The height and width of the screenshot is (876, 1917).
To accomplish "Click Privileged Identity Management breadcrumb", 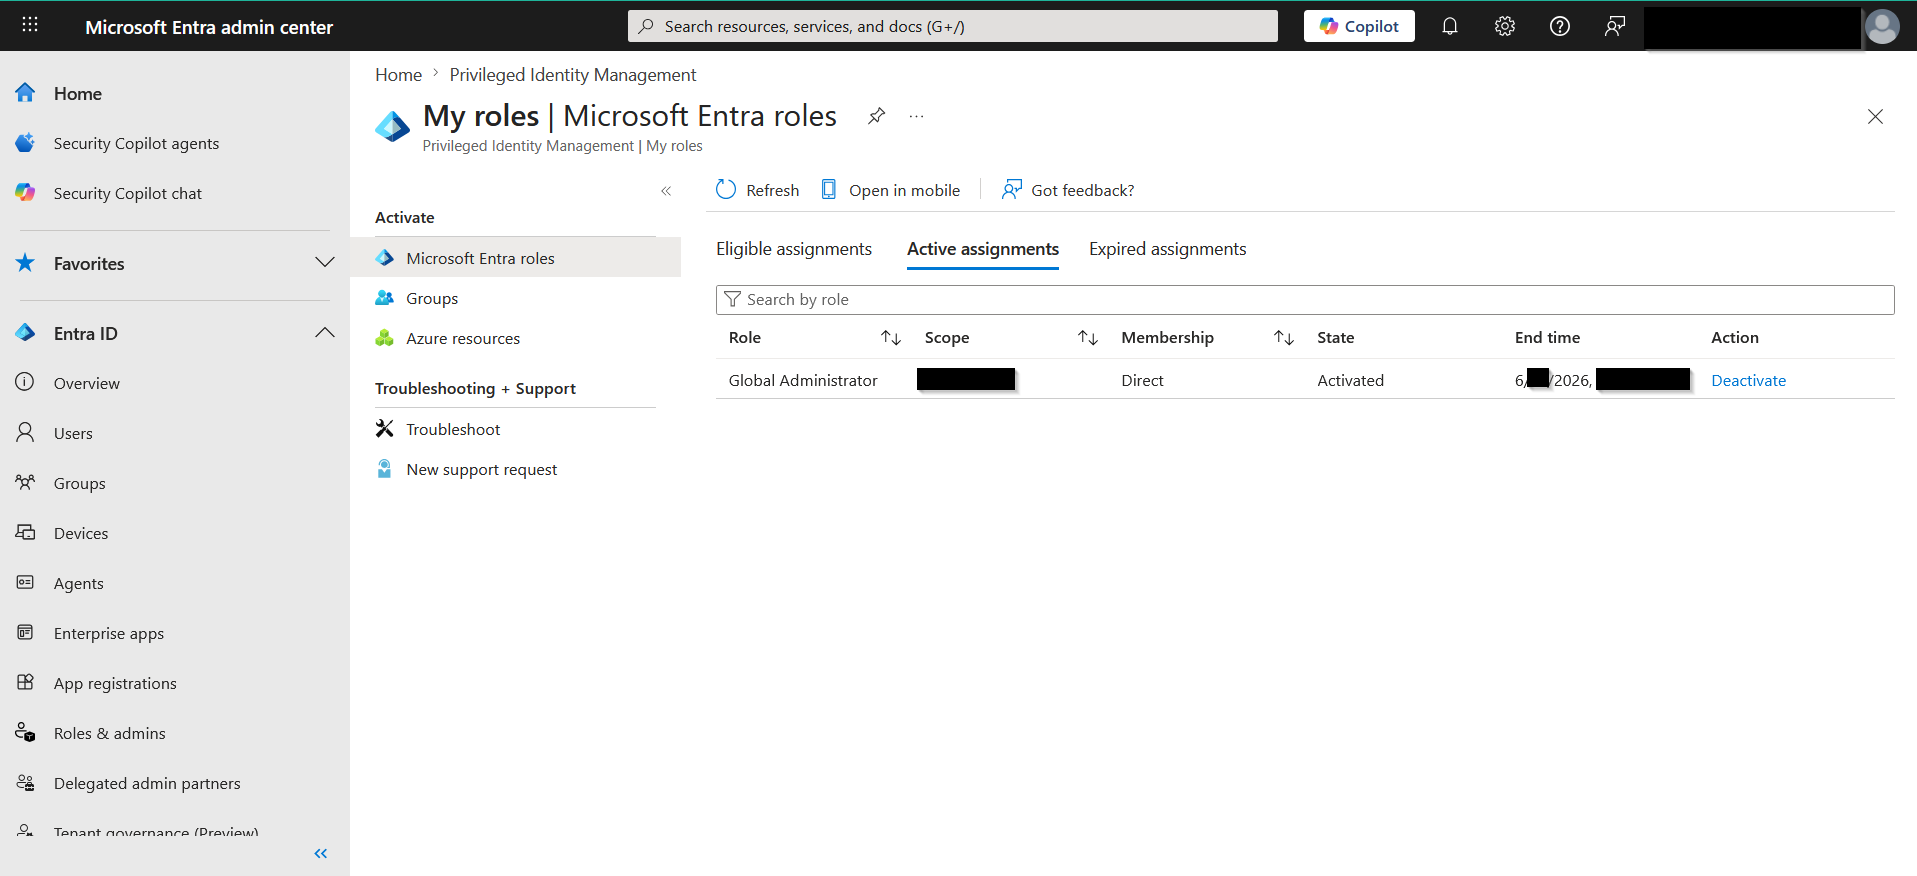I will pos(573,75).
